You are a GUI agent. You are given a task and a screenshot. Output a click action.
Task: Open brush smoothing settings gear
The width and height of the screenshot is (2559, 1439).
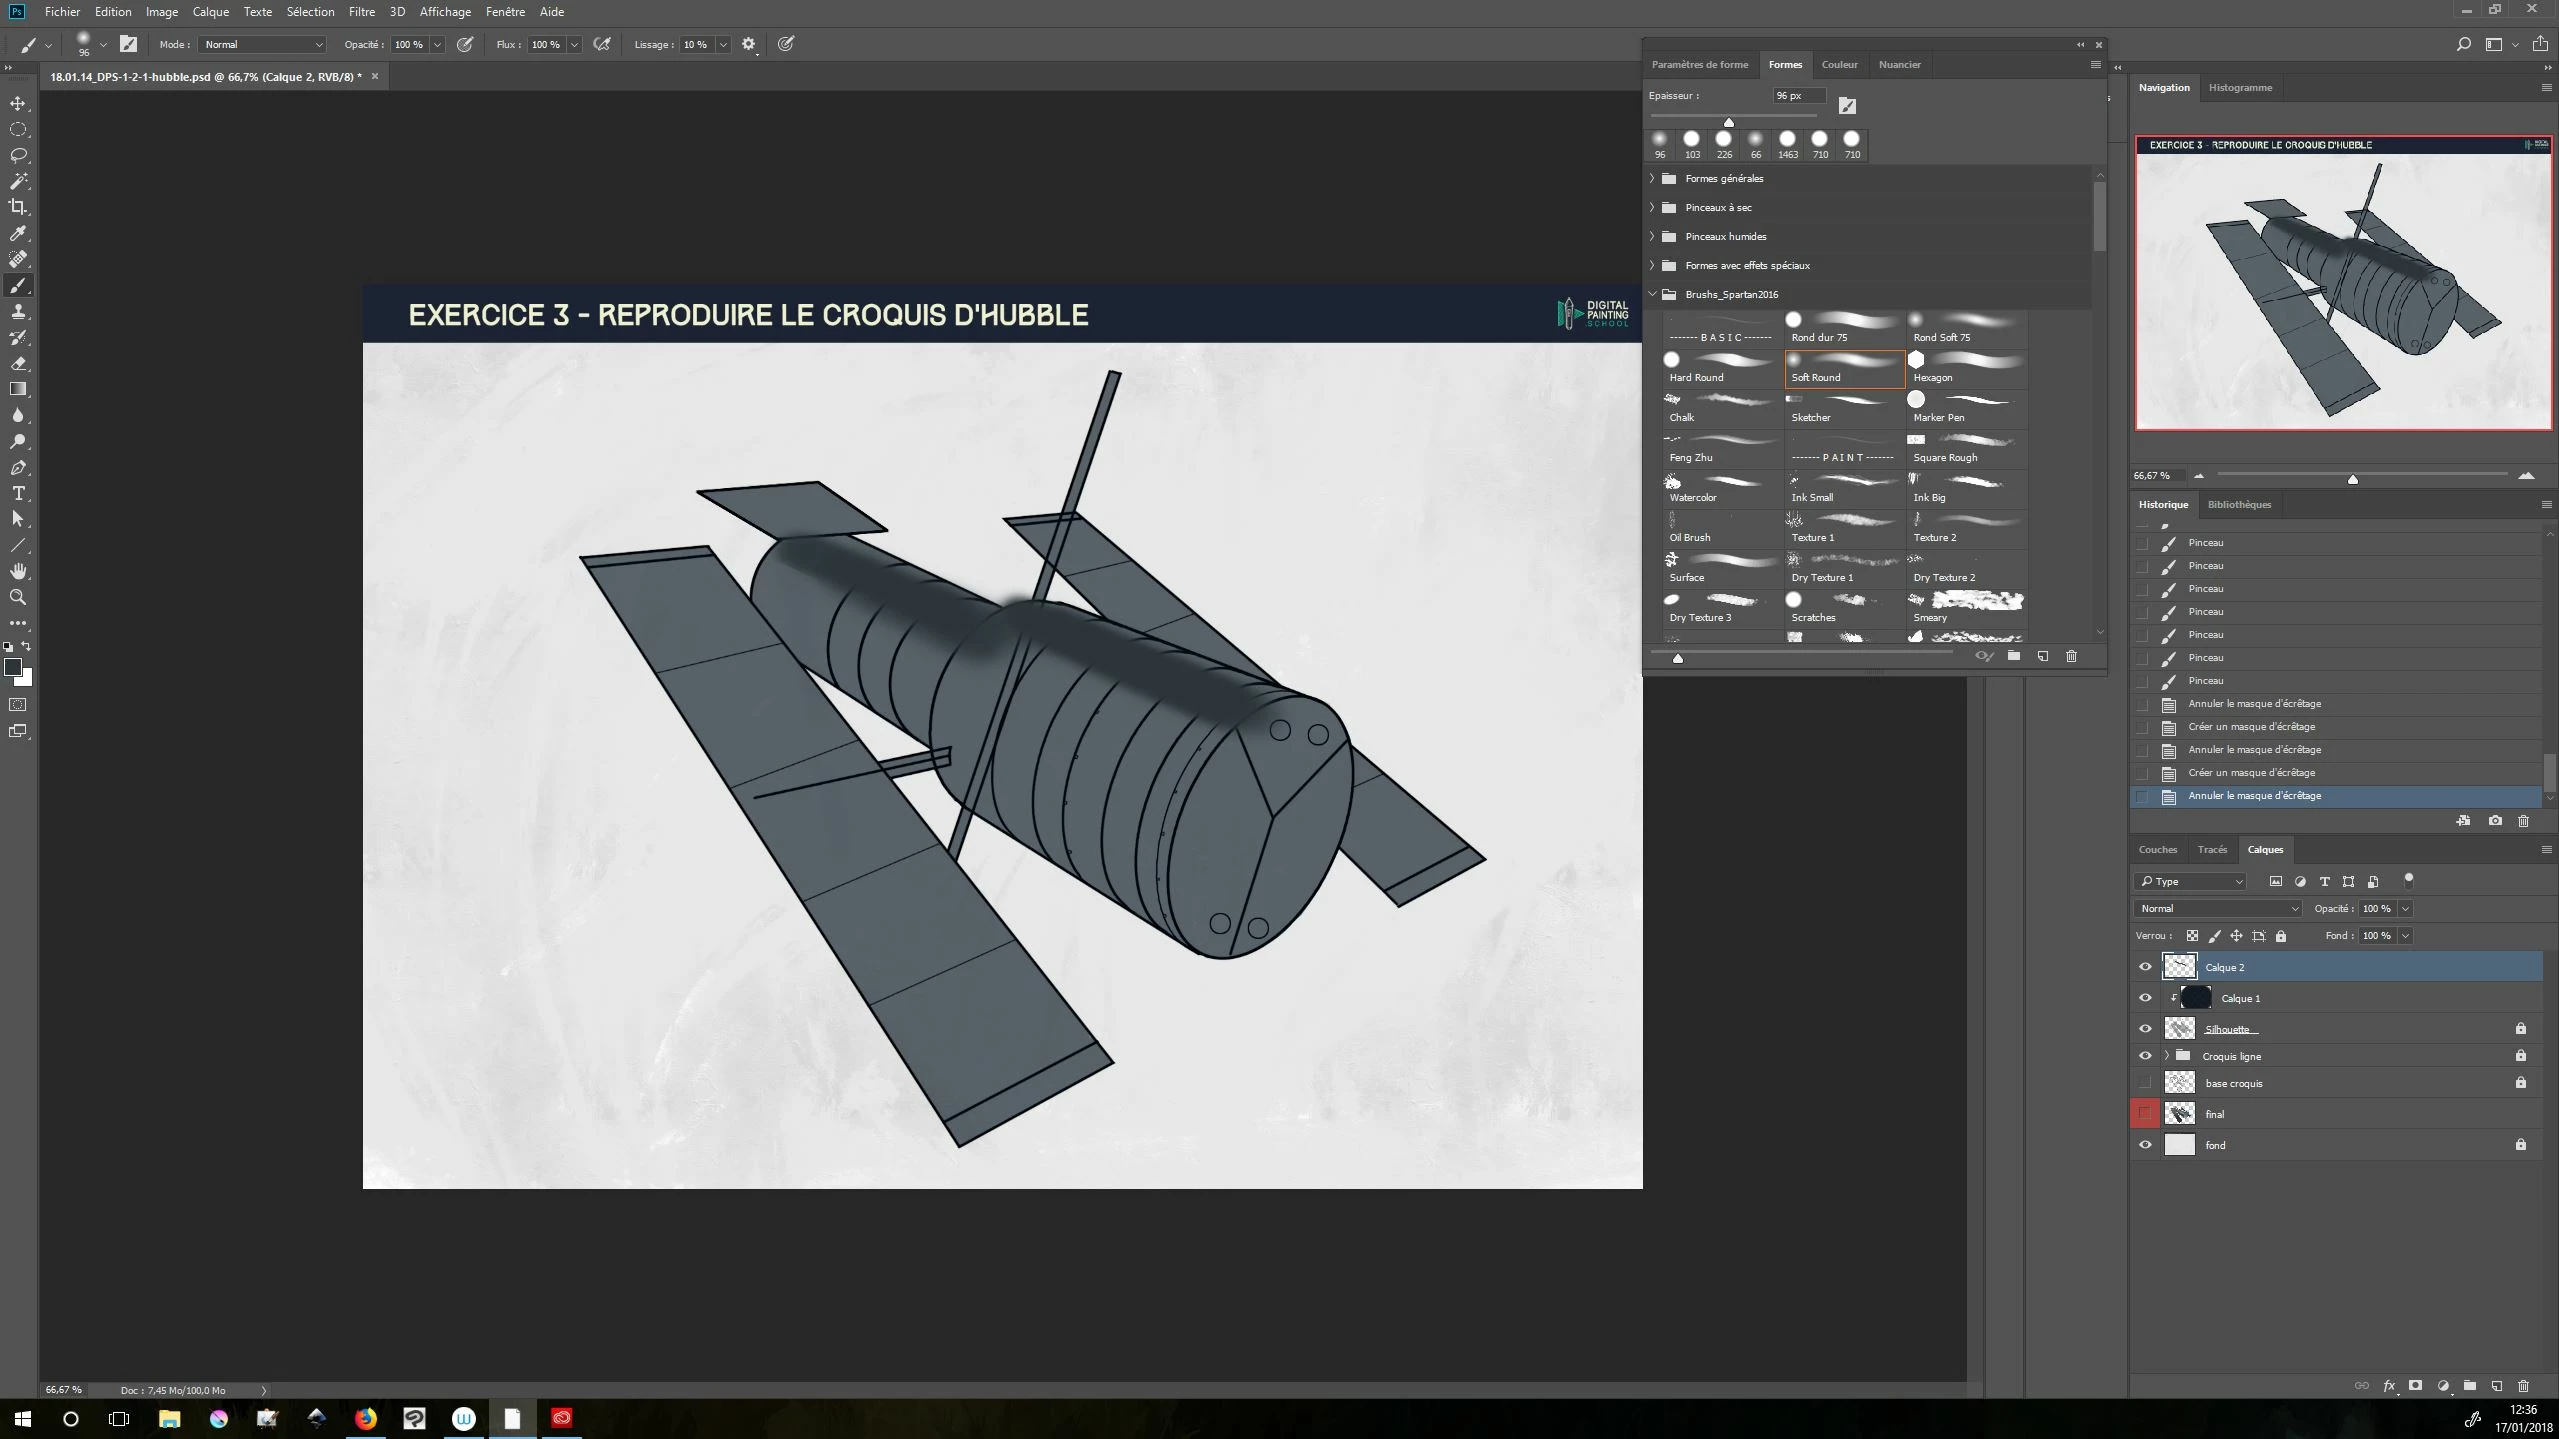[x=748, y=44]
